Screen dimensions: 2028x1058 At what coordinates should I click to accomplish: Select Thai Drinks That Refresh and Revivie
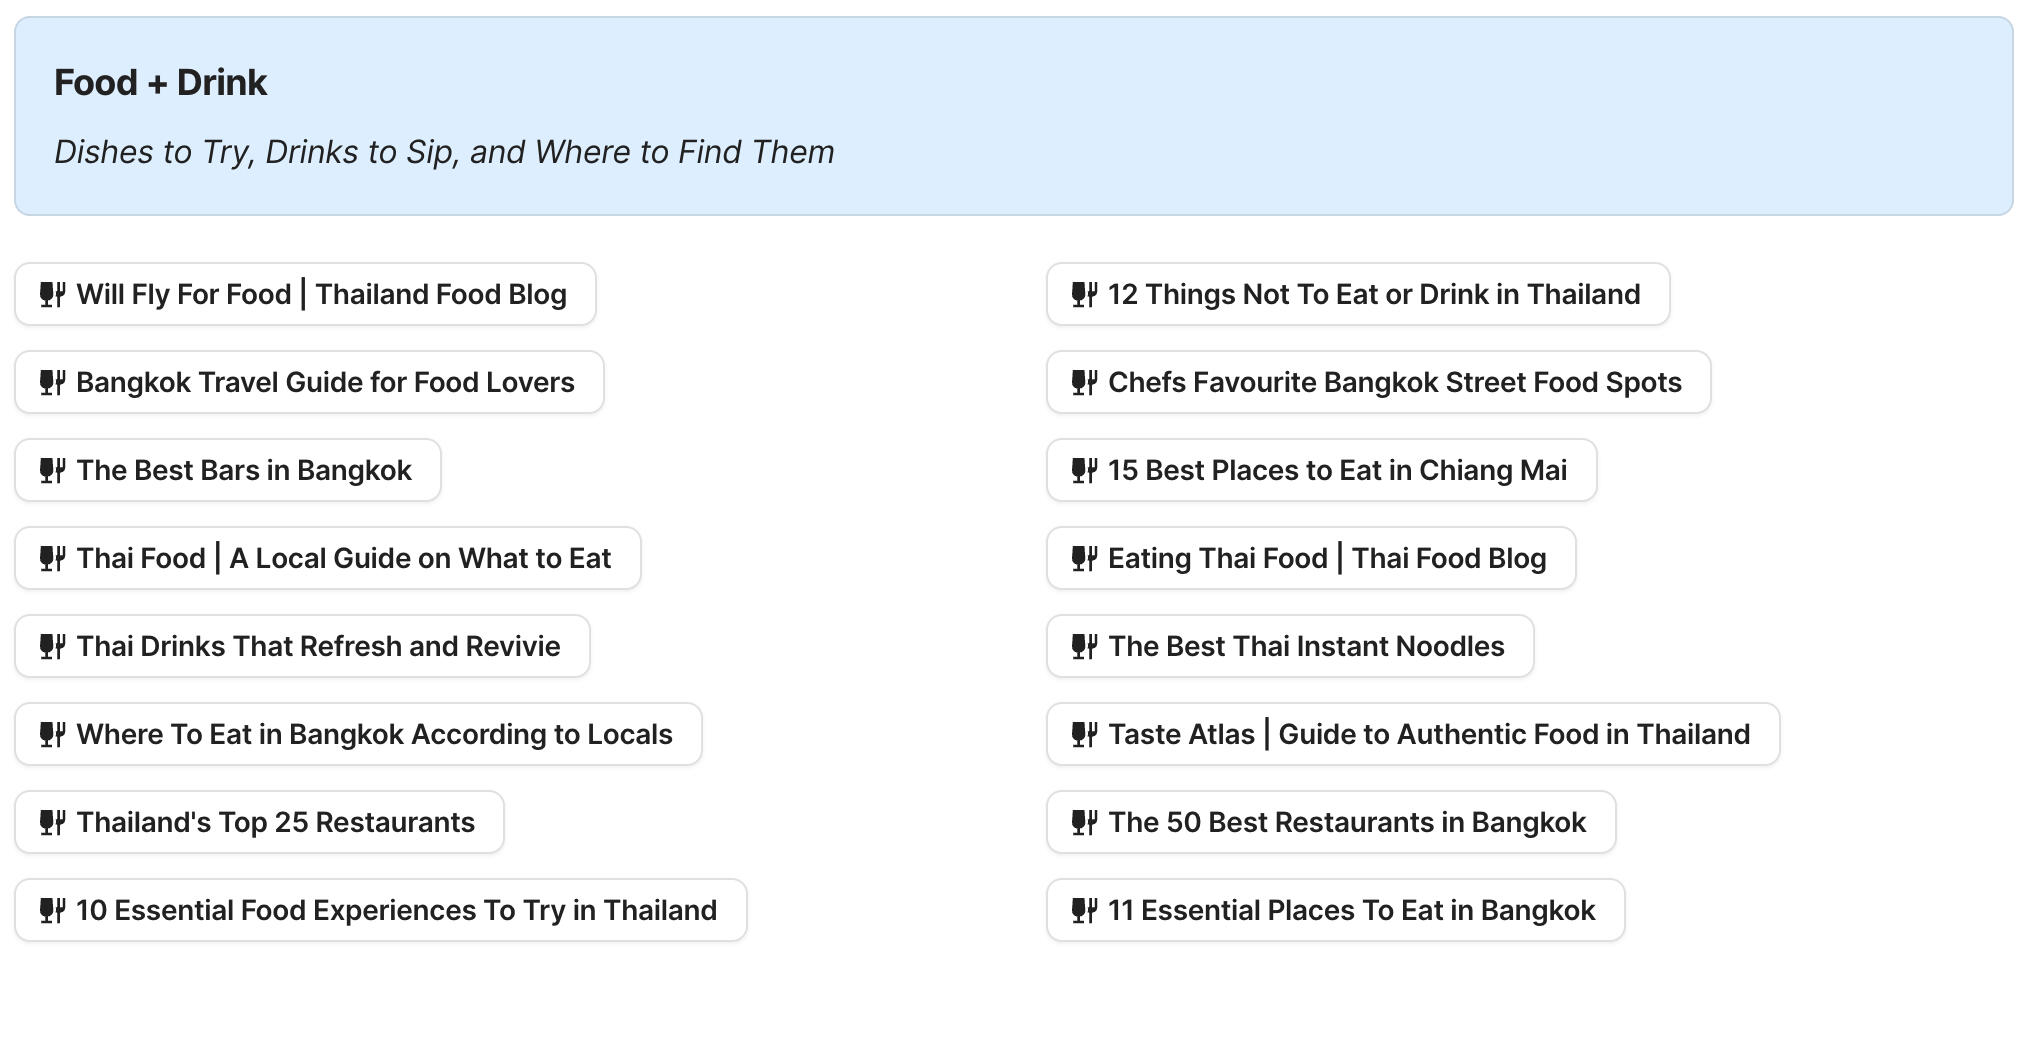pos(300,646)
